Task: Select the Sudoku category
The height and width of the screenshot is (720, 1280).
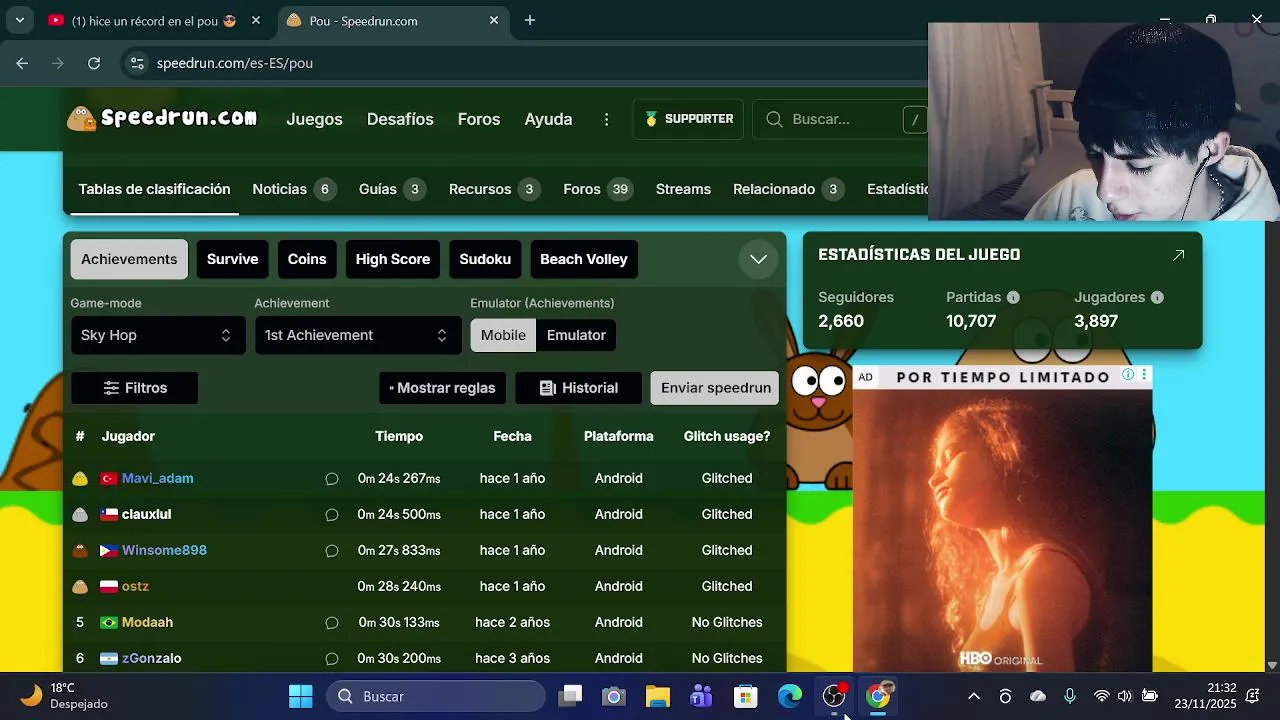Action: (485, 259)
